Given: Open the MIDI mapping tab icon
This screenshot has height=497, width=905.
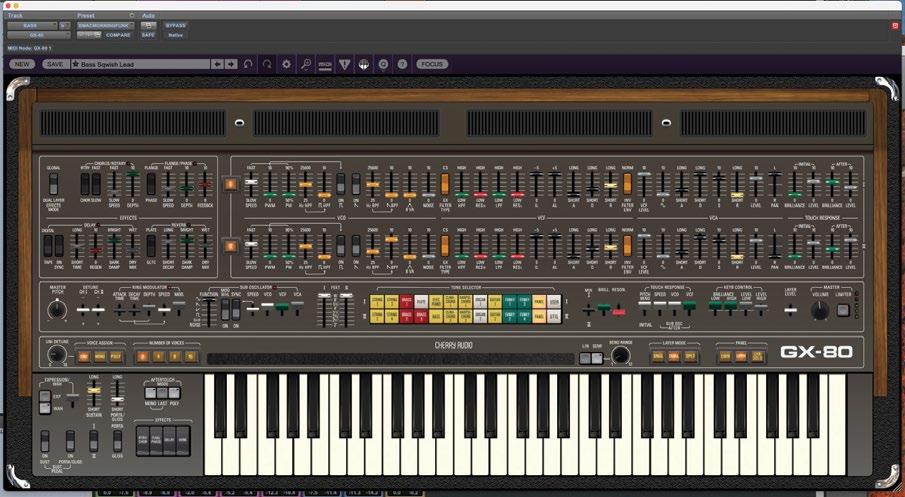Looking at the screenshot, I should [x=325, y=64].
